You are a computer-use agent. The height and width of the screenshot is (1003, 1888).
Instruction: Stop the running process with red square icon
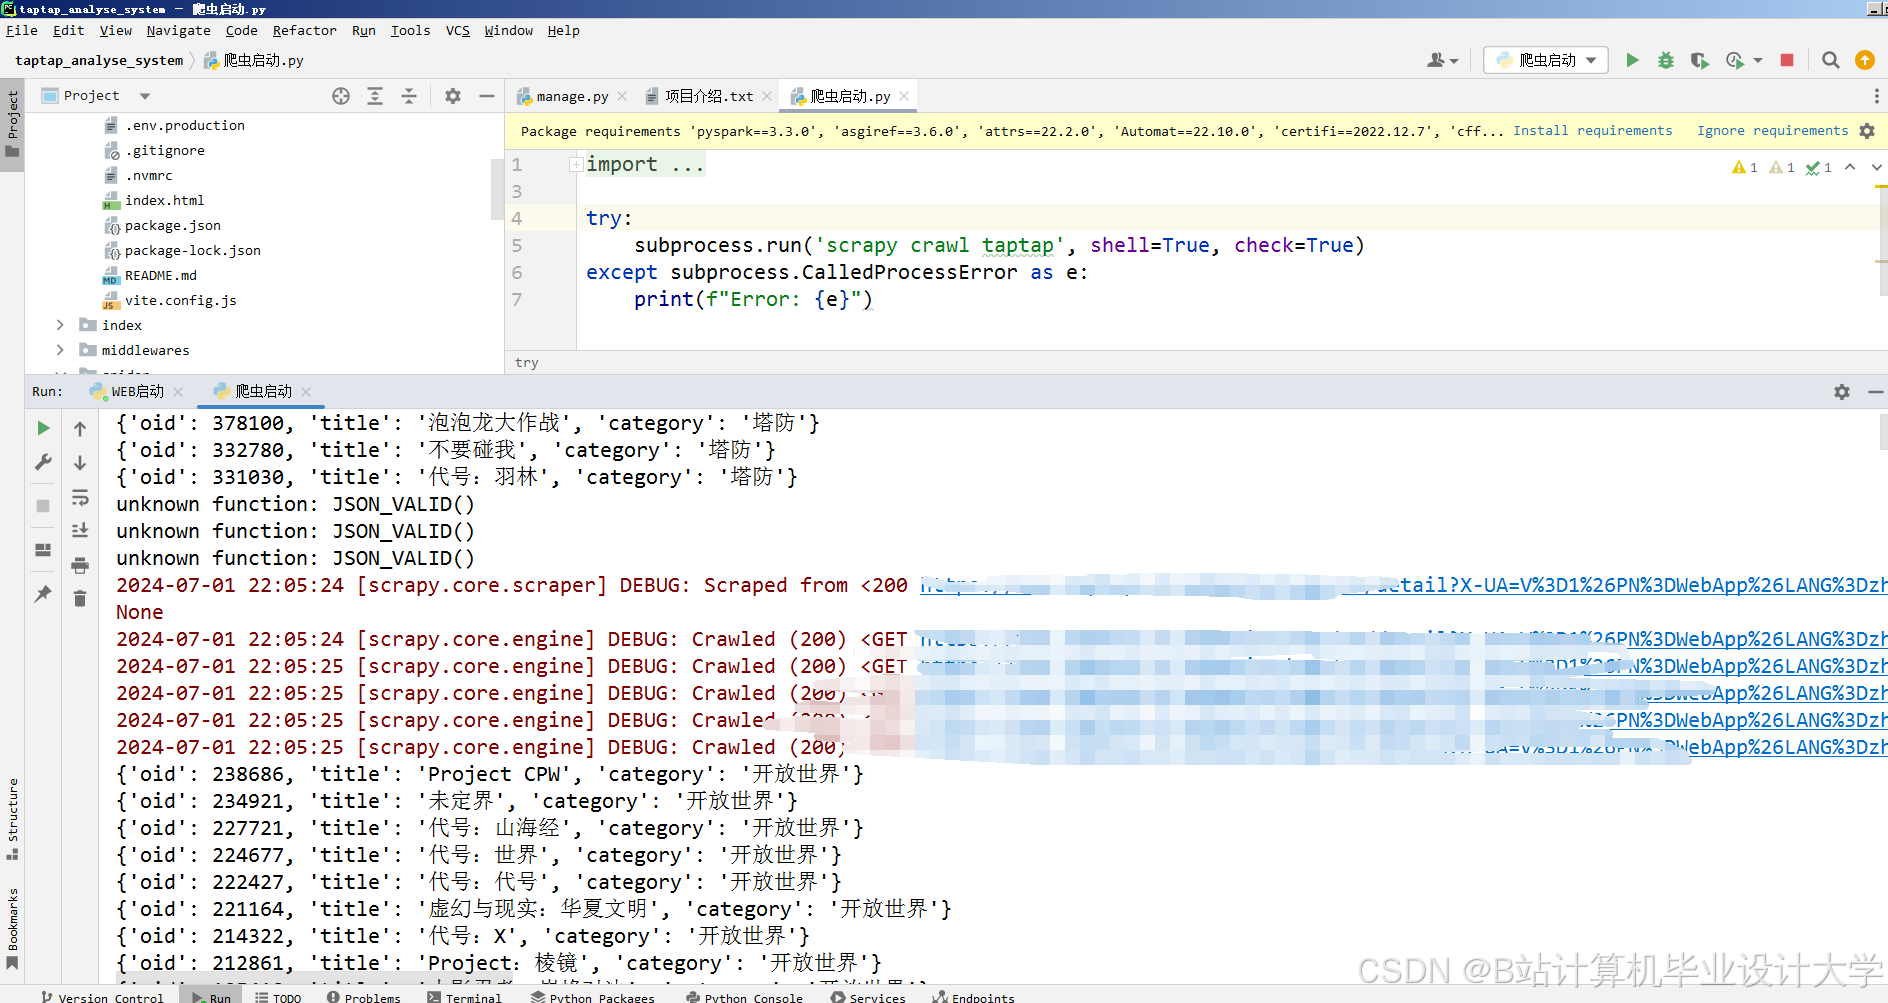[x=1787, y=60]
